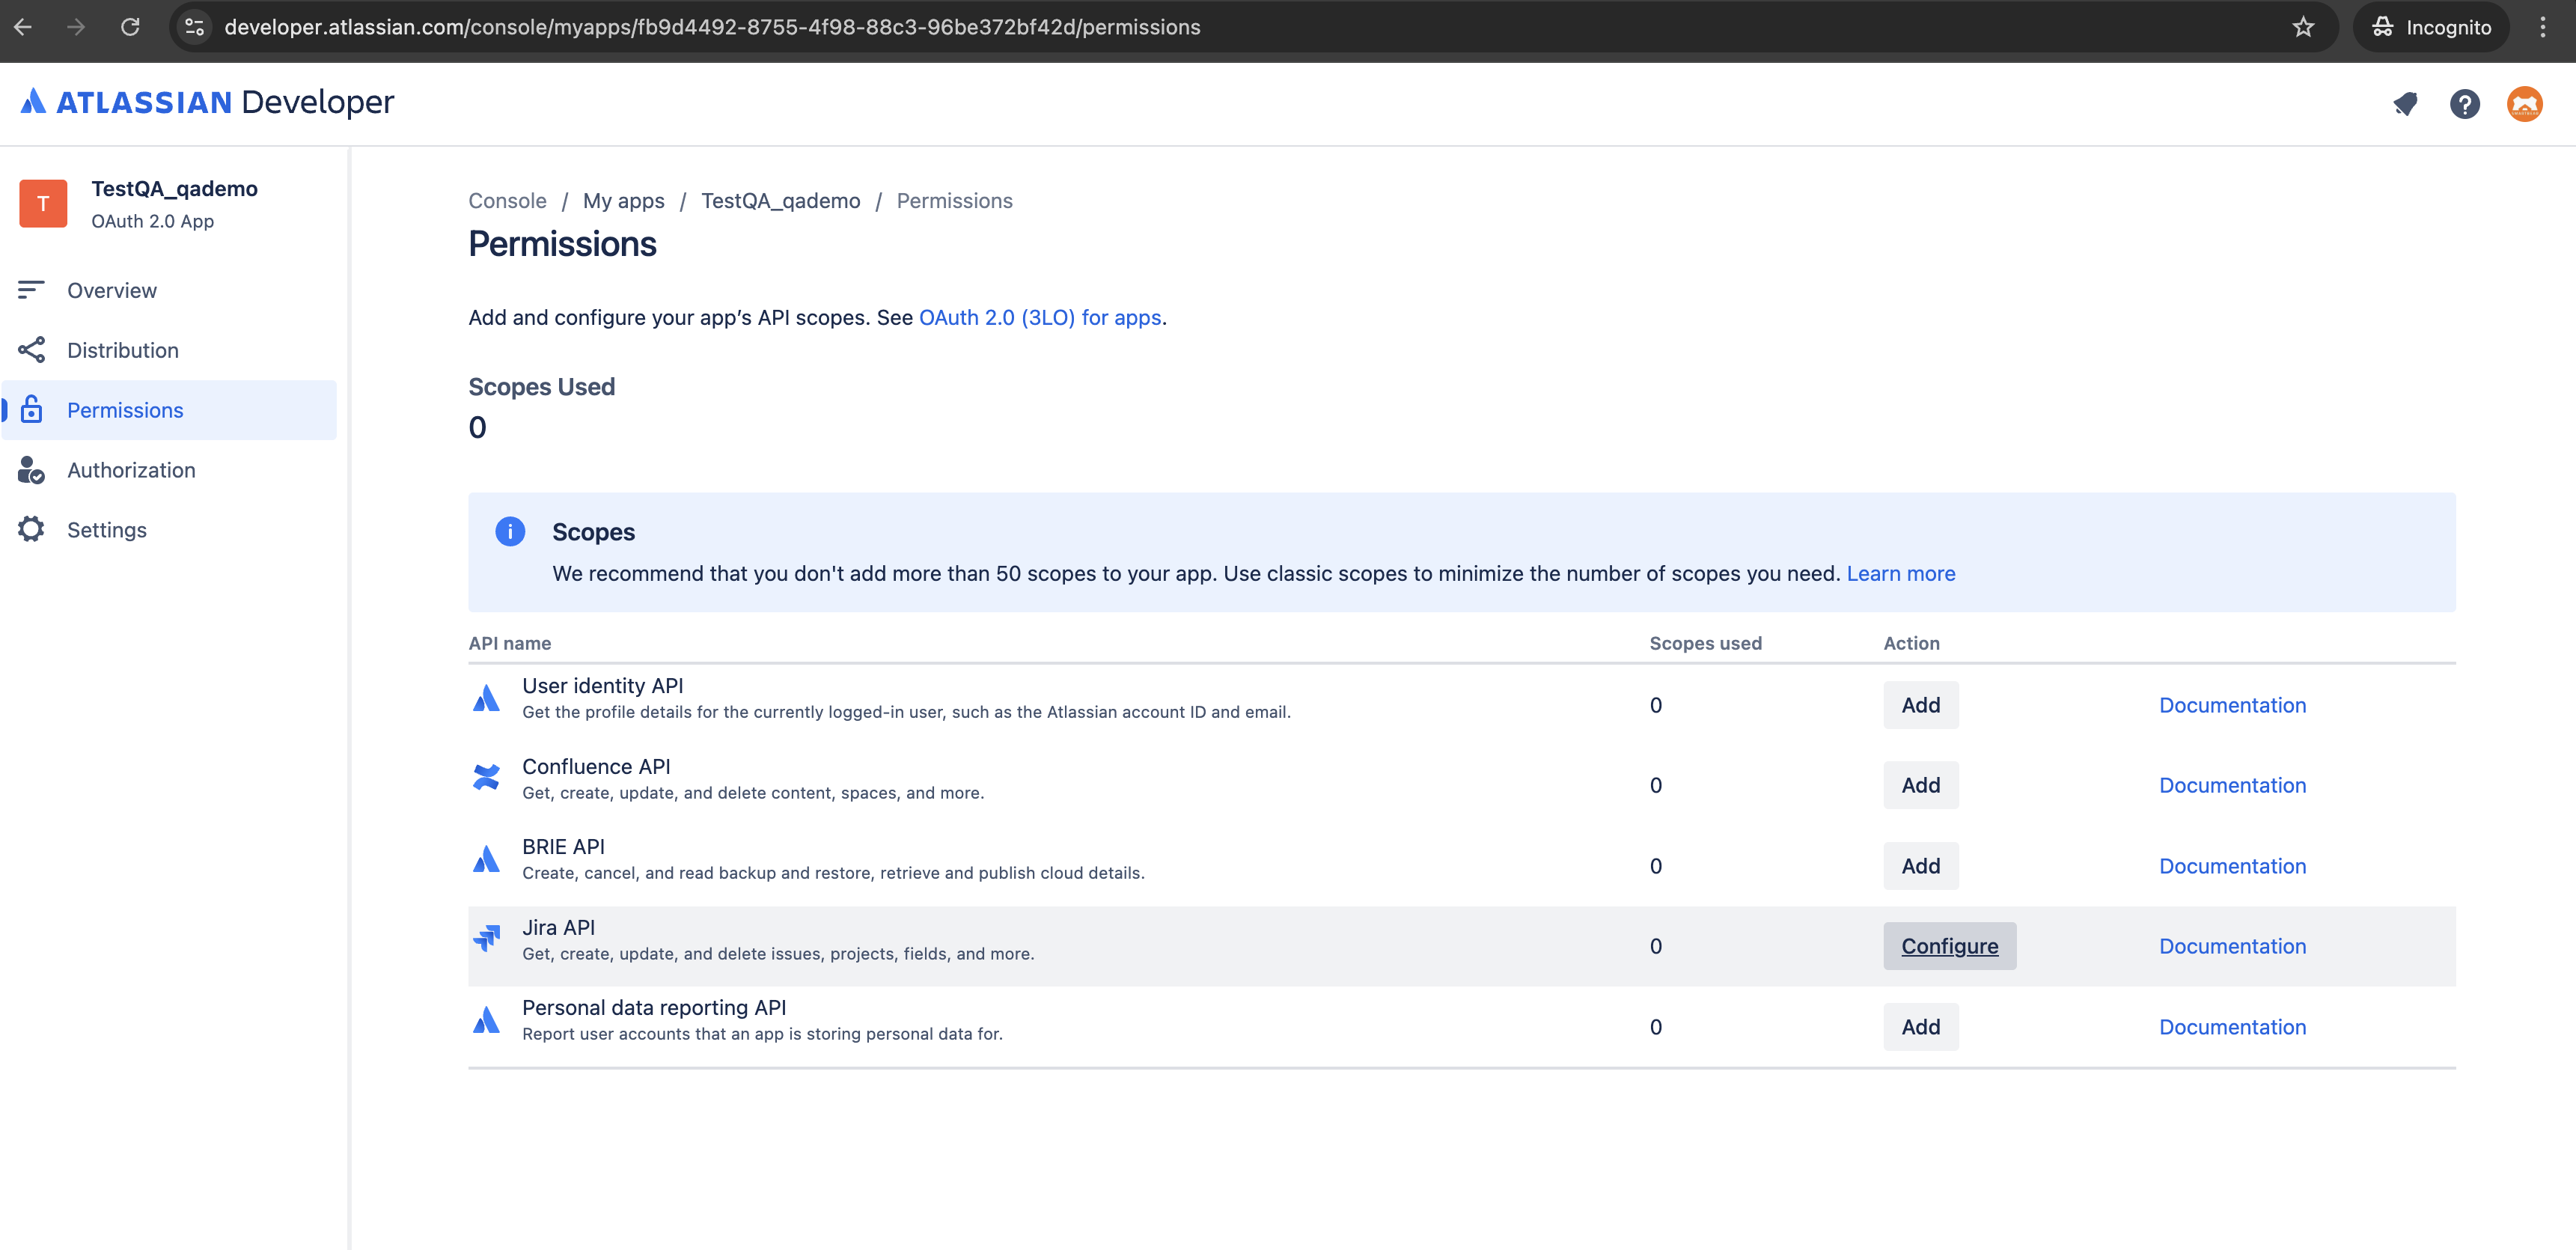Configure the Jira API scopes
Viewport: 2576px width, 1250px height.
(1949, 946)
